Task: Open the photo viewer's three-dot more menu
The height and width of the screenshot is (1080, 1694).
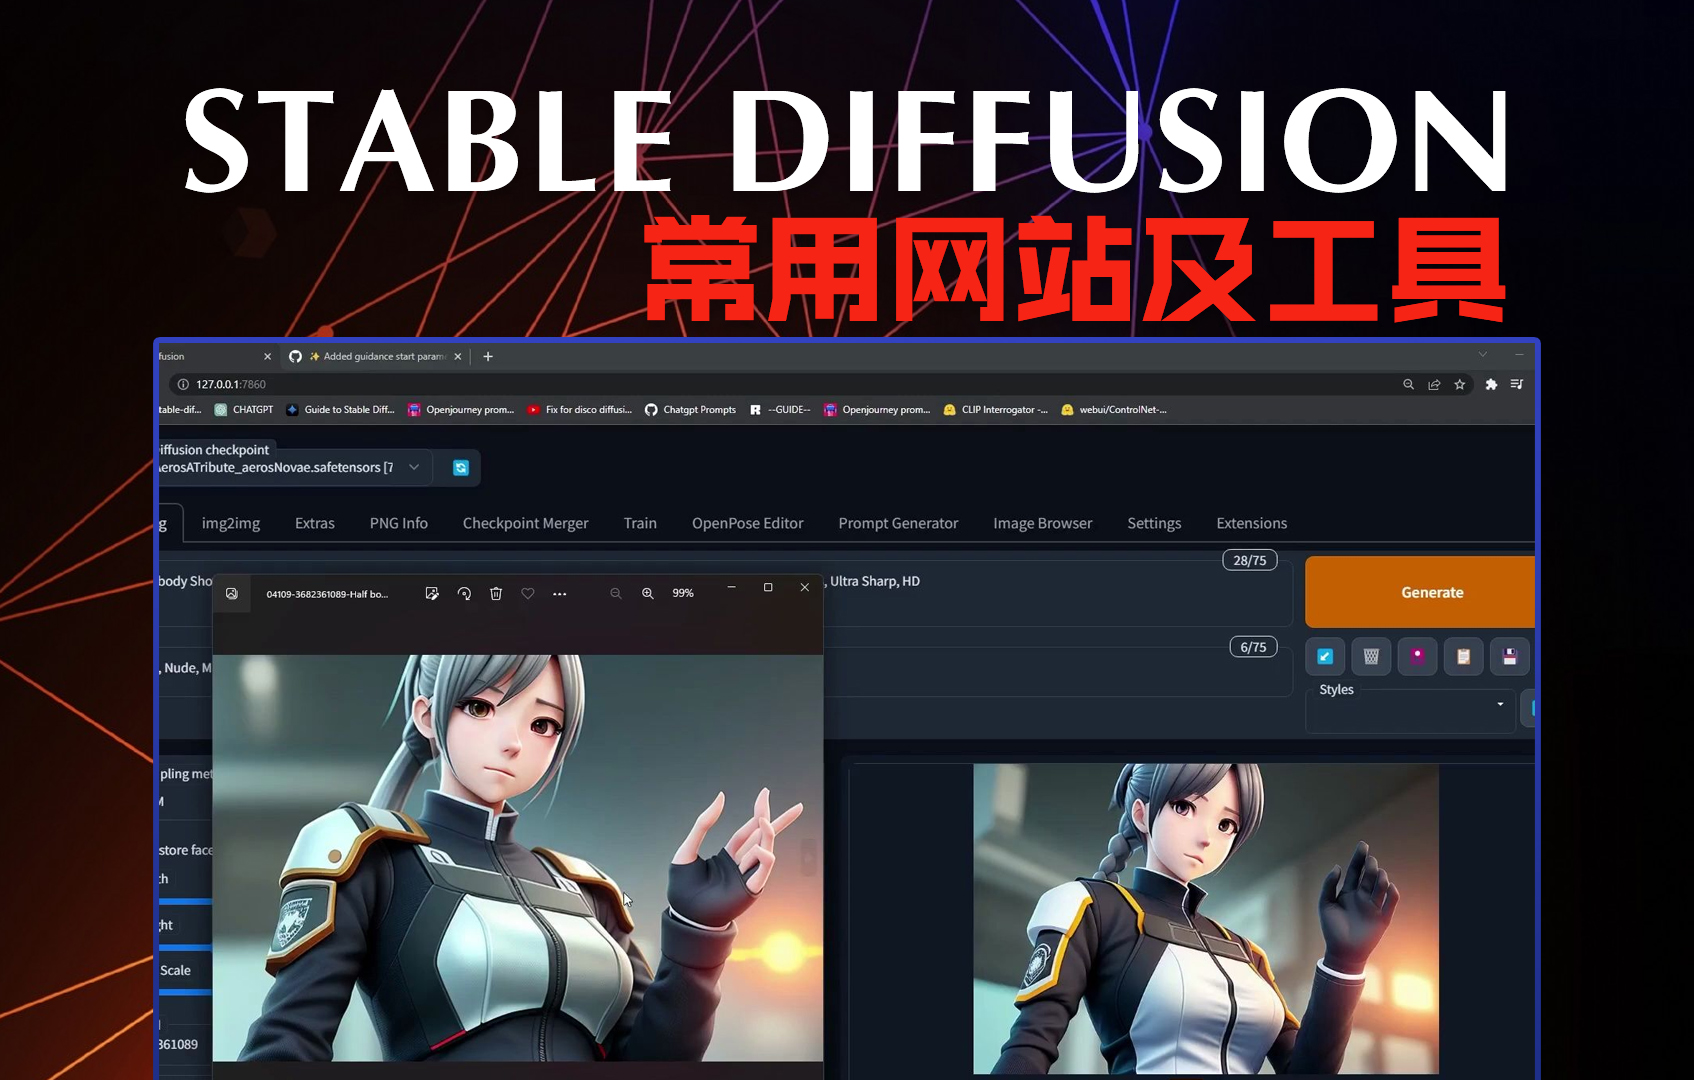Action: point(560,594)
